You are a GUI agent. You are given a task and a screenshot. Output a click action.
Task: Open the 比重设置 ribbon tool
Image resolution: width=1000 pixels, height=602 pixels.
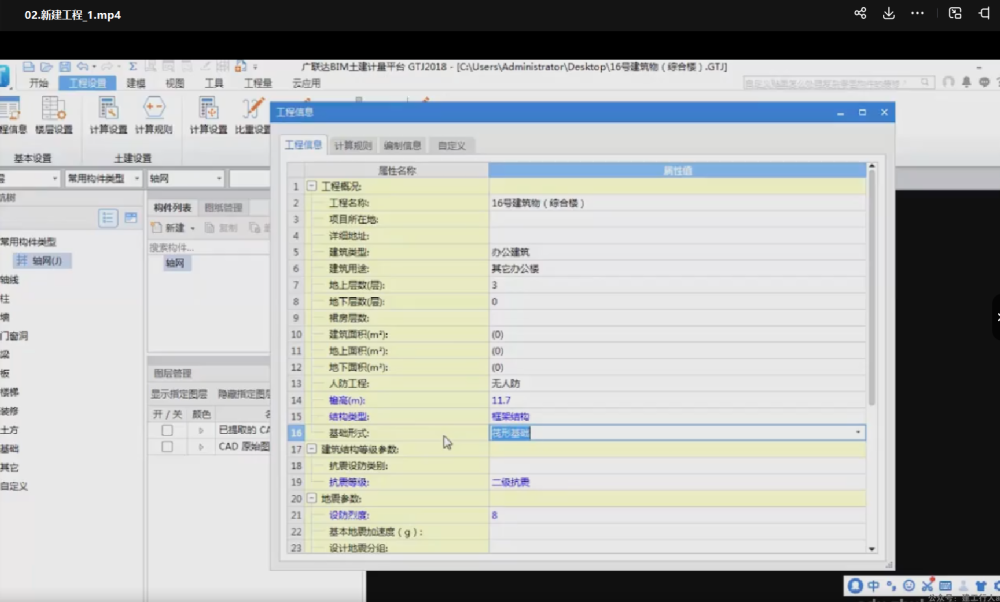[x=253, y=116]
